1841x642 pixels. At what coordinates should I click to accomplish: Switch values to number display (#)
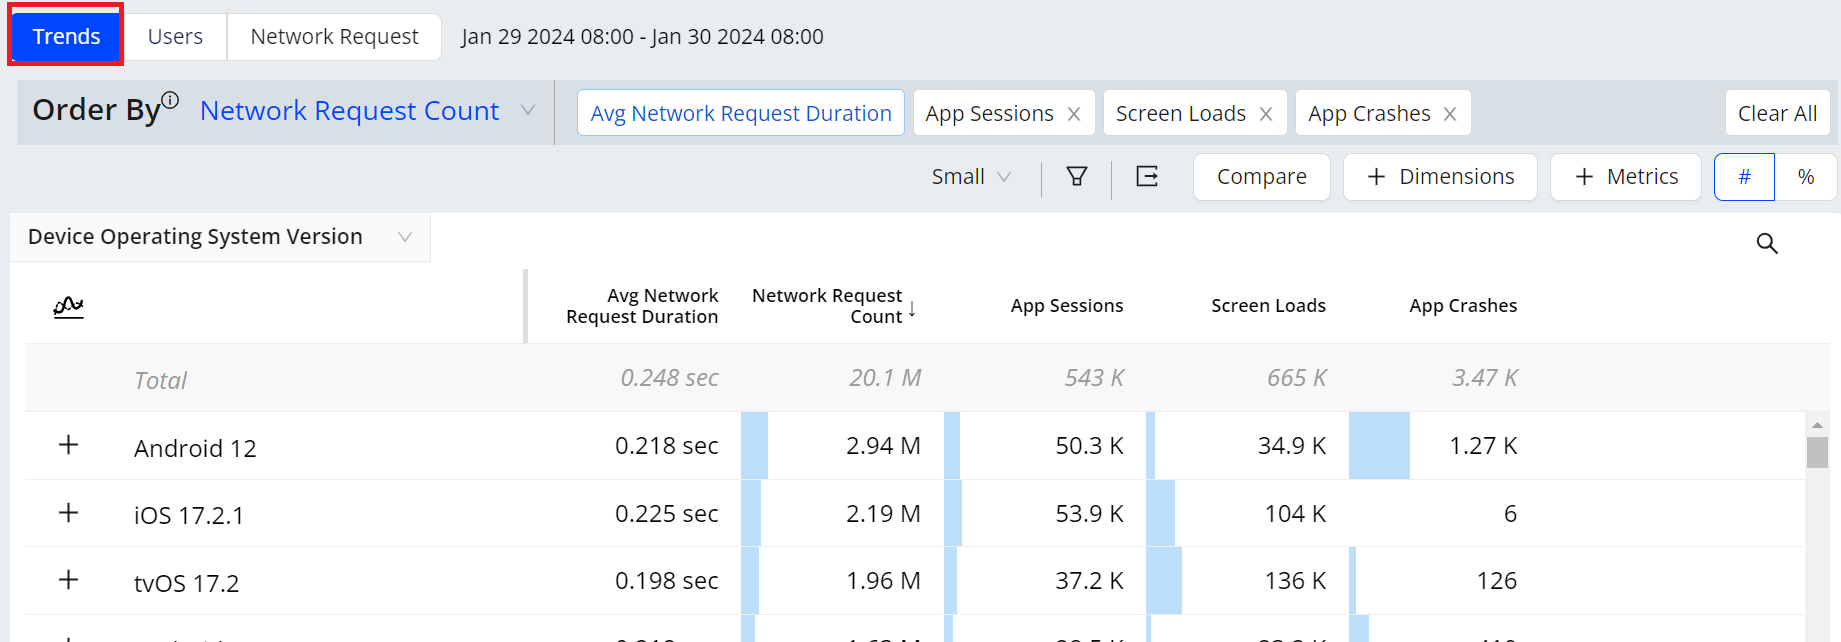[1744, 177]
